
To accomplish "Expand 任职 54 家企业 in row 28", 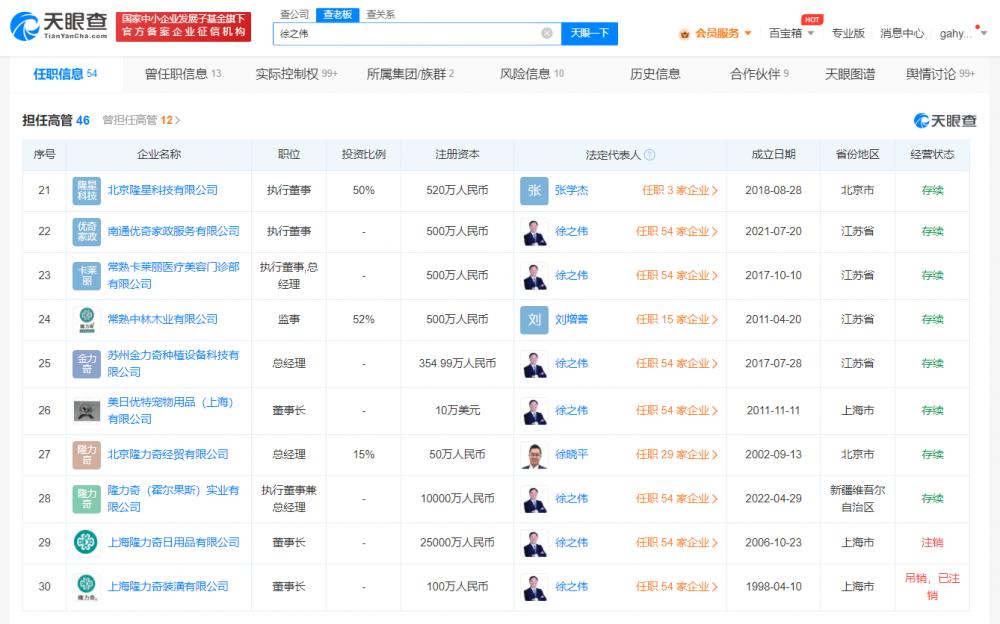I will coord(677,499).
